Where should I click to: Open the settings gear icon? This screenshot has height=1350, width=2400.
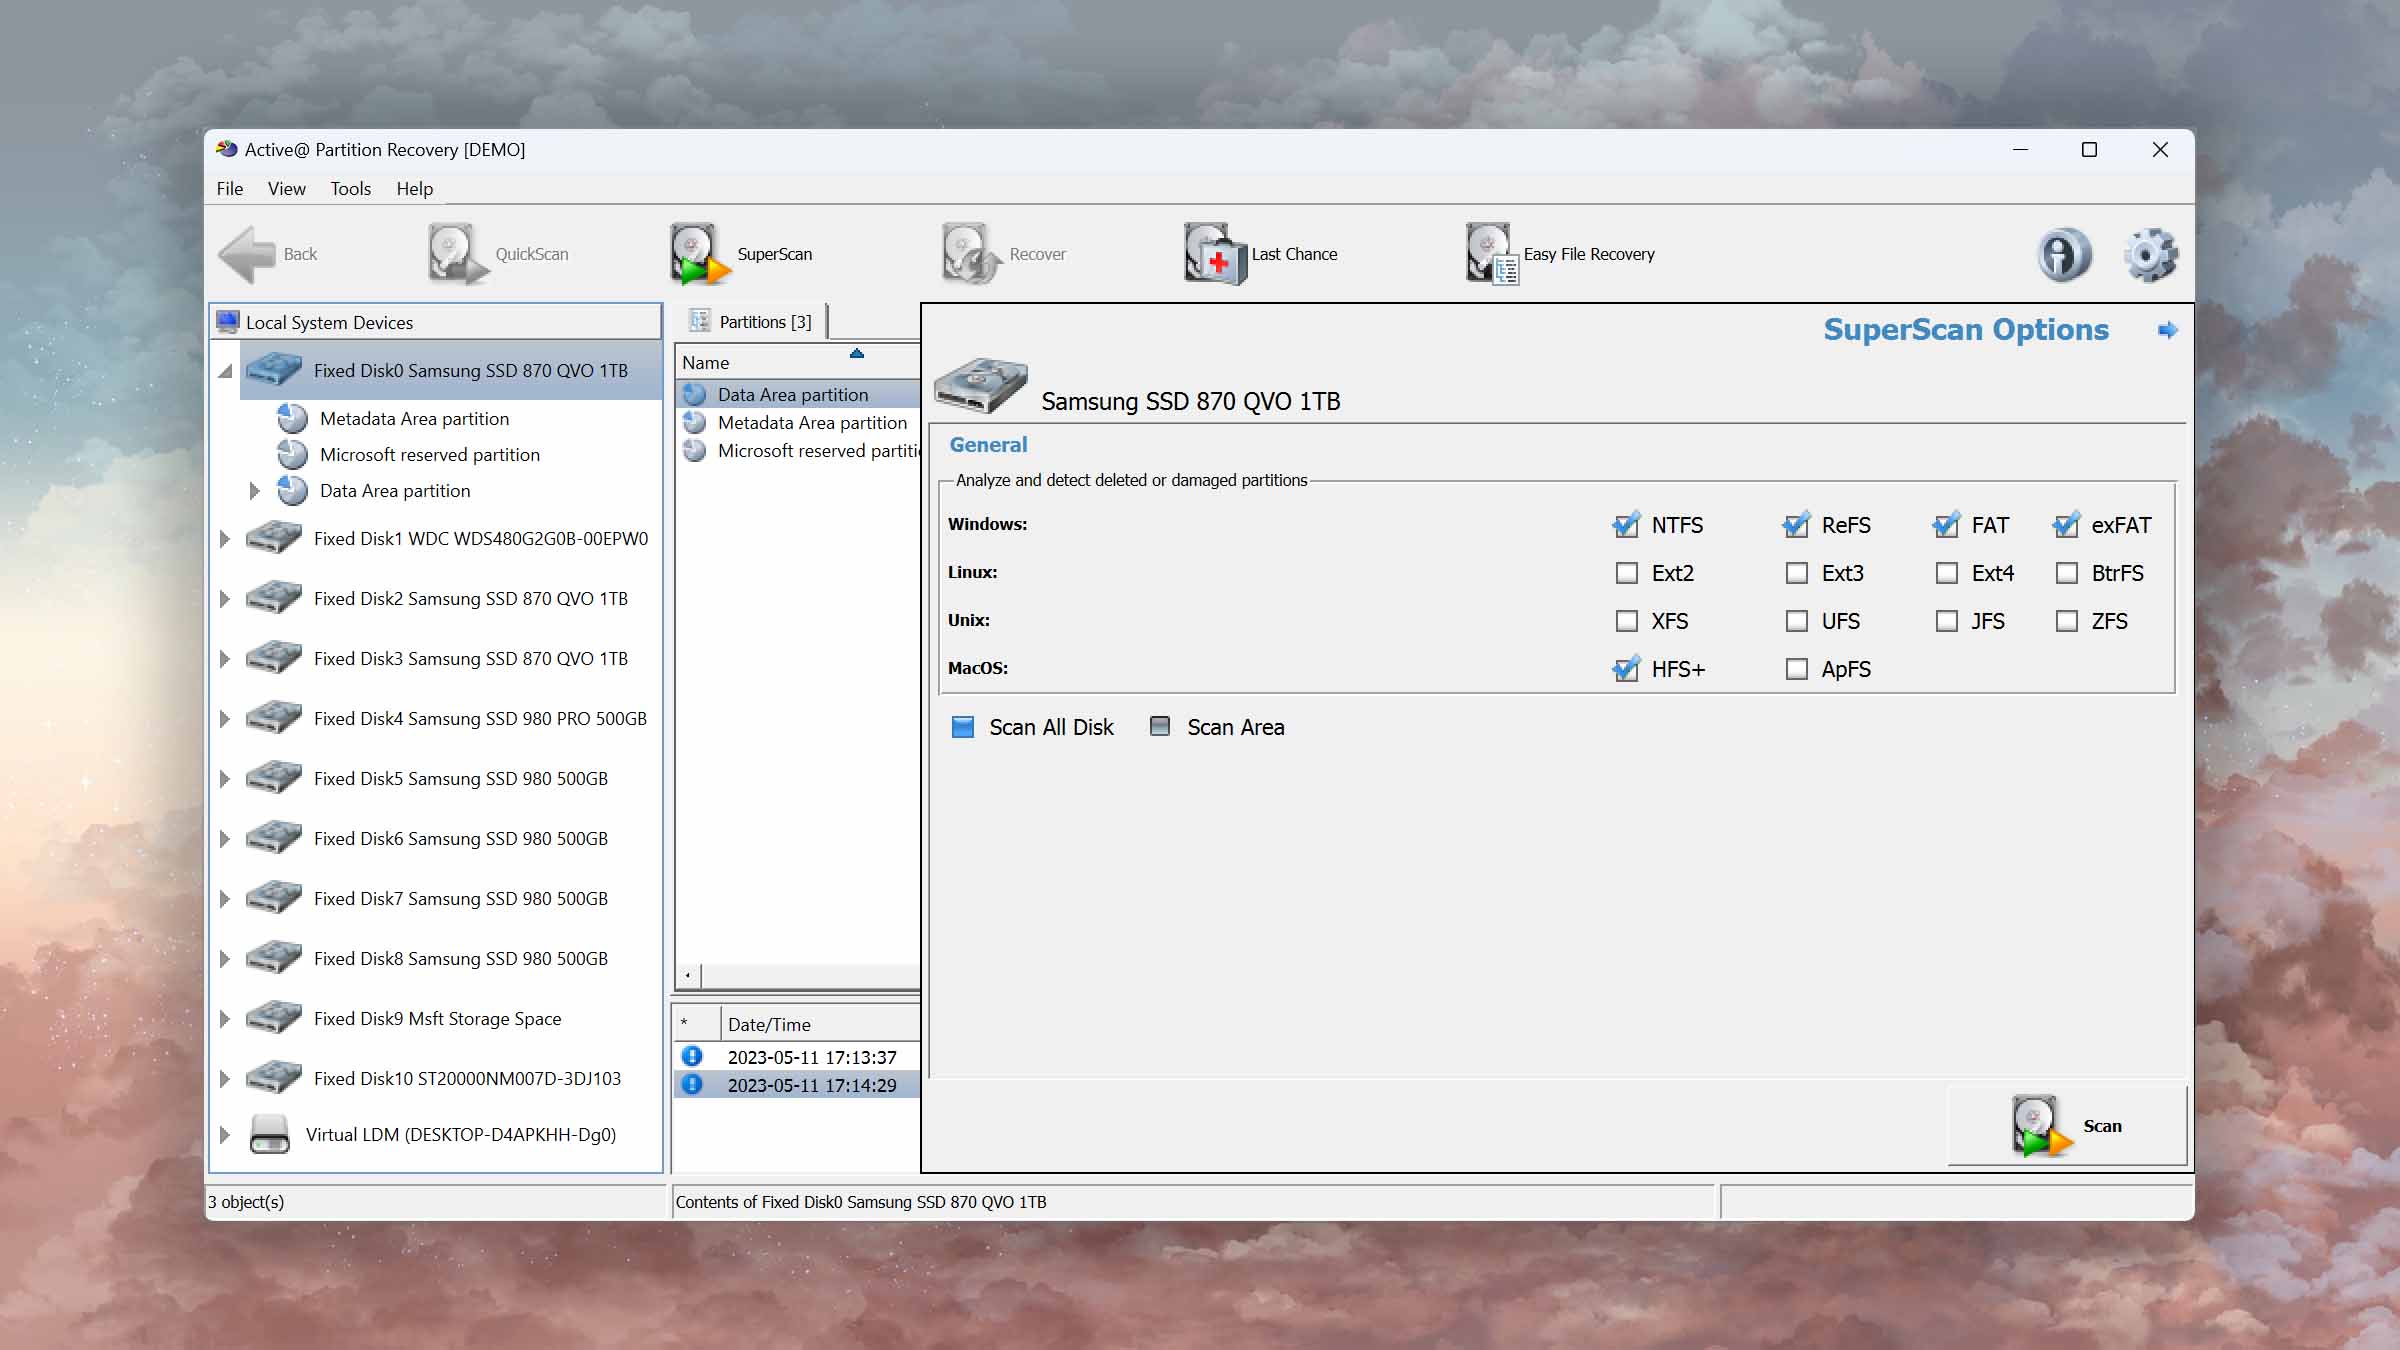[x=2150, y=254]
